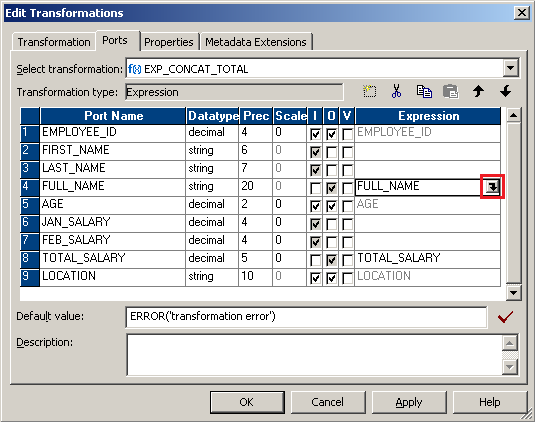The image size is (535, 422).
Task: Click the ports table vertical scrollbar track
Action: point(513,204)
